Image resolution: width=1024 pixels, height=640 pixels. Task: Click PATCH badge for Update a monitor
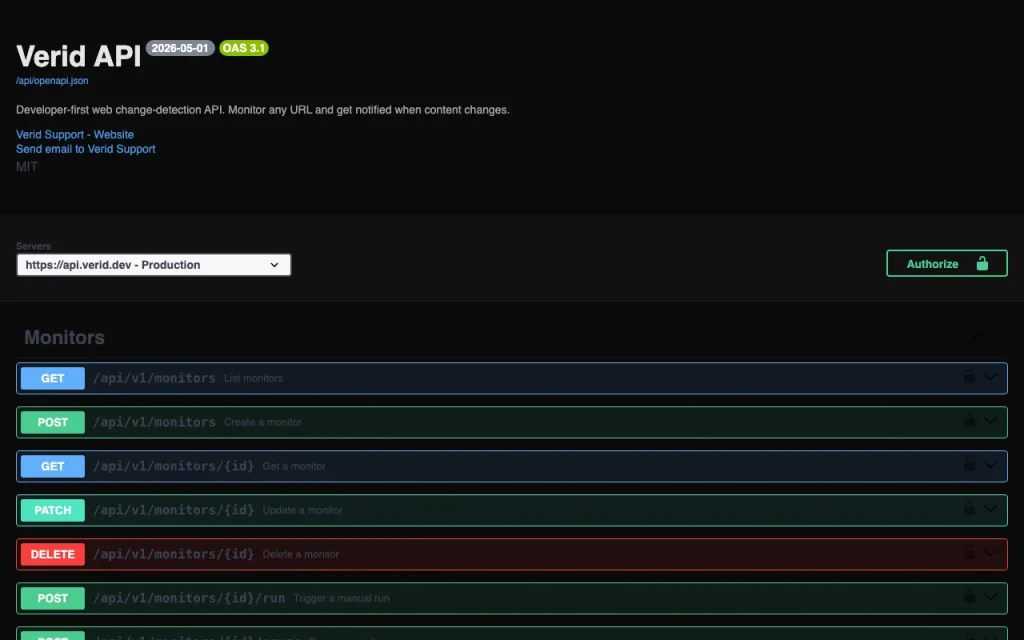(x=53, y=510)
